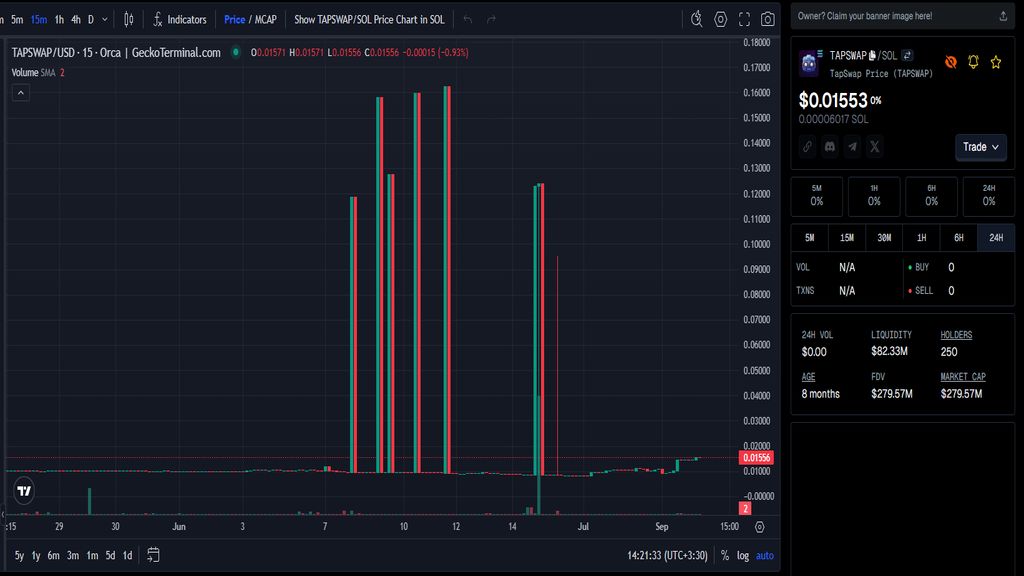Click the upload banner image icon
1024x576 pixels.
click(x=1003, y=16)
